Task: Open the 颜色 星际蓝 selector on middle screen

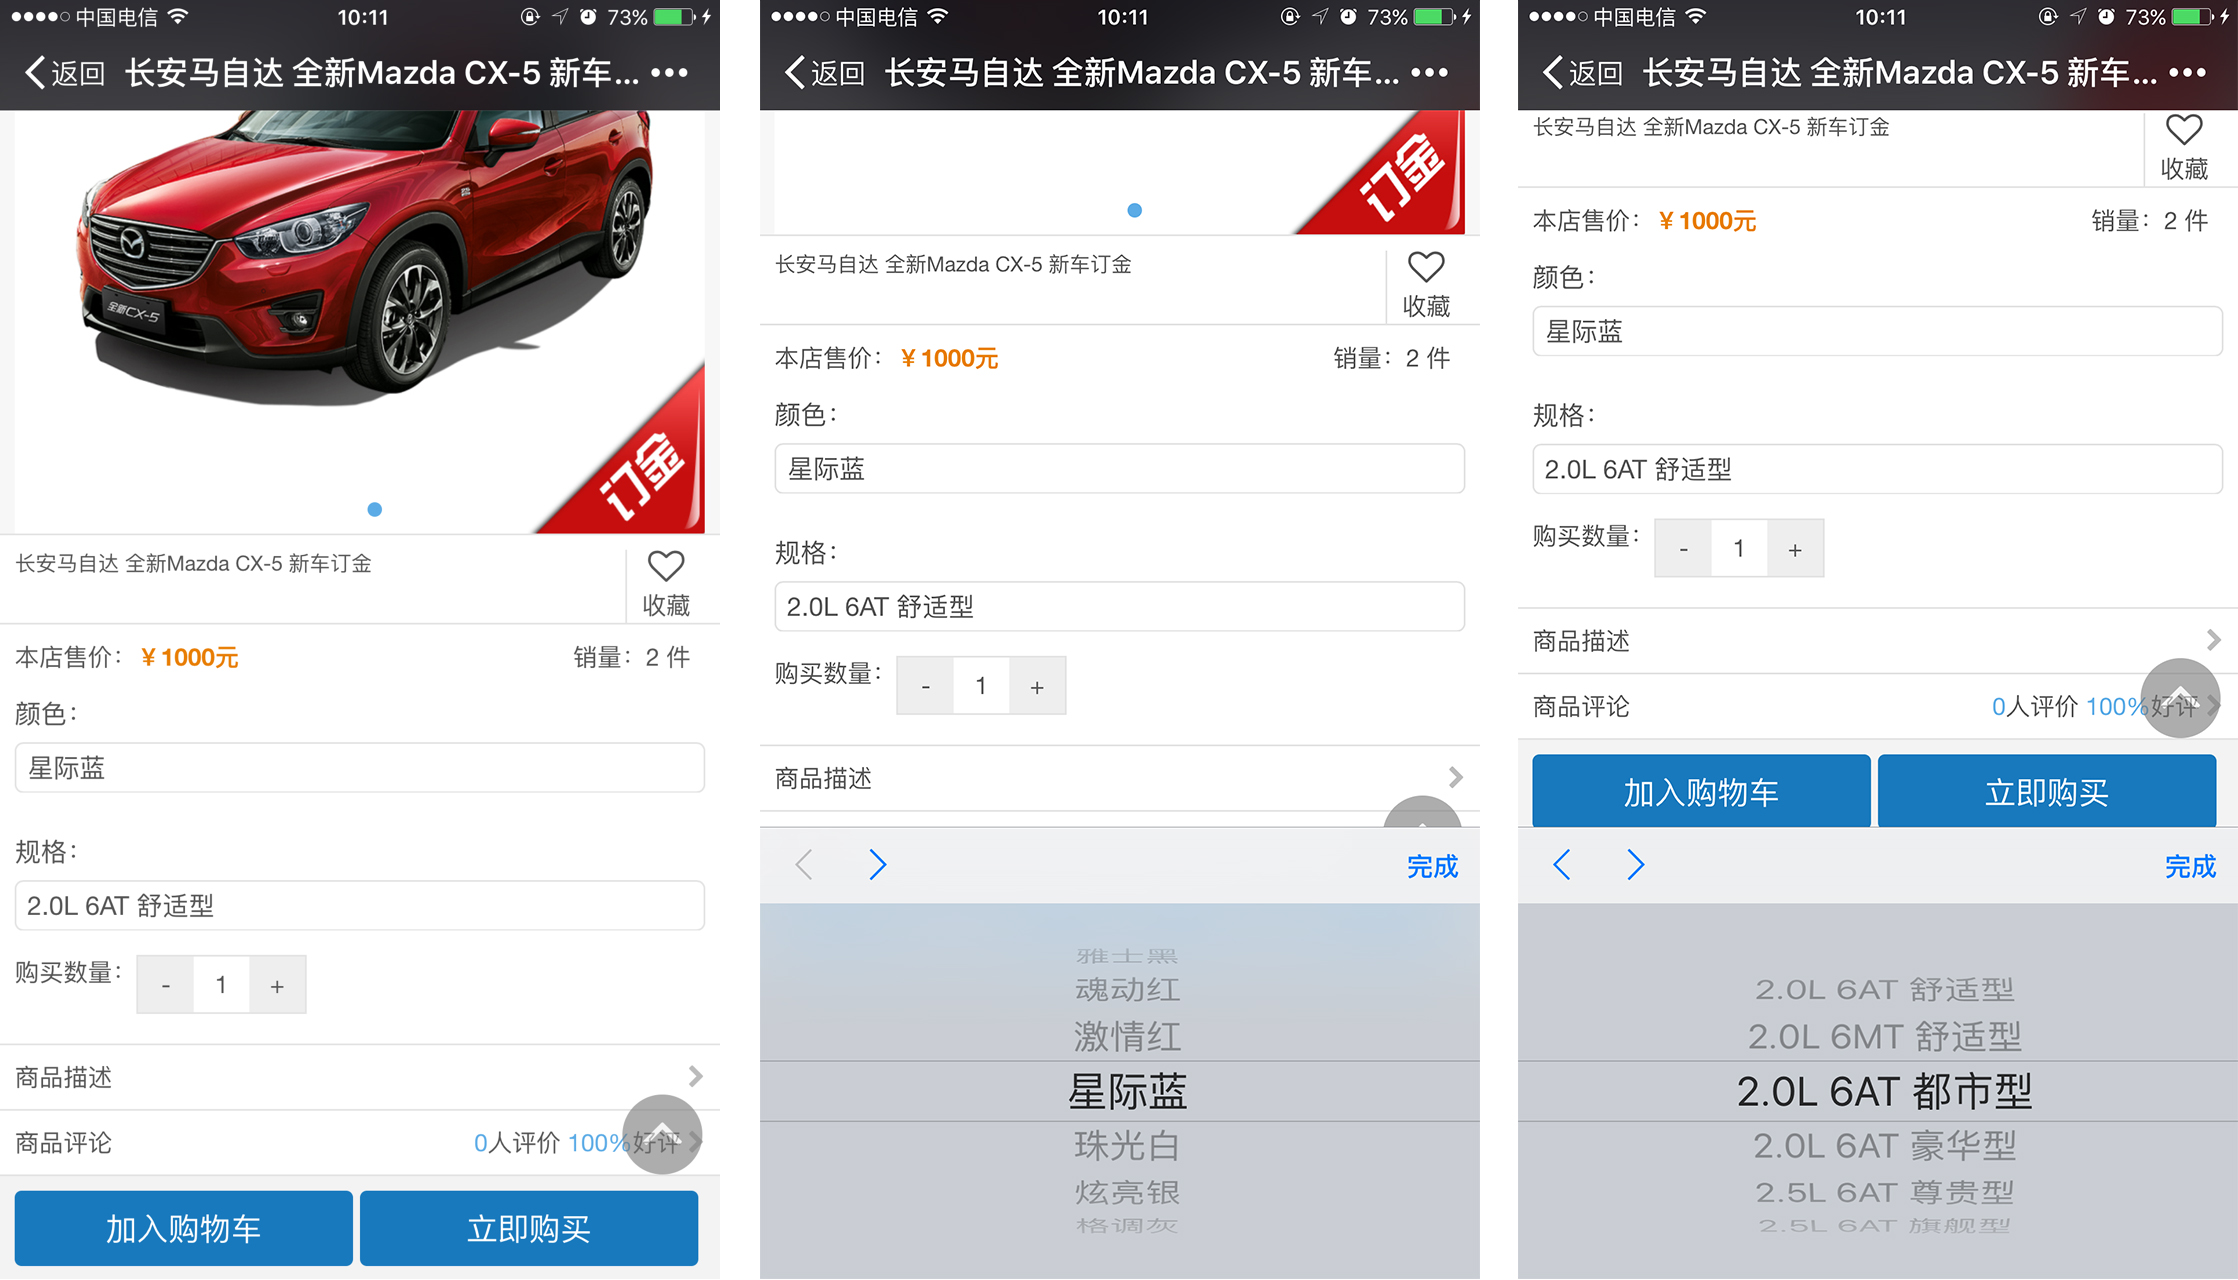Action: [1120, 469]
